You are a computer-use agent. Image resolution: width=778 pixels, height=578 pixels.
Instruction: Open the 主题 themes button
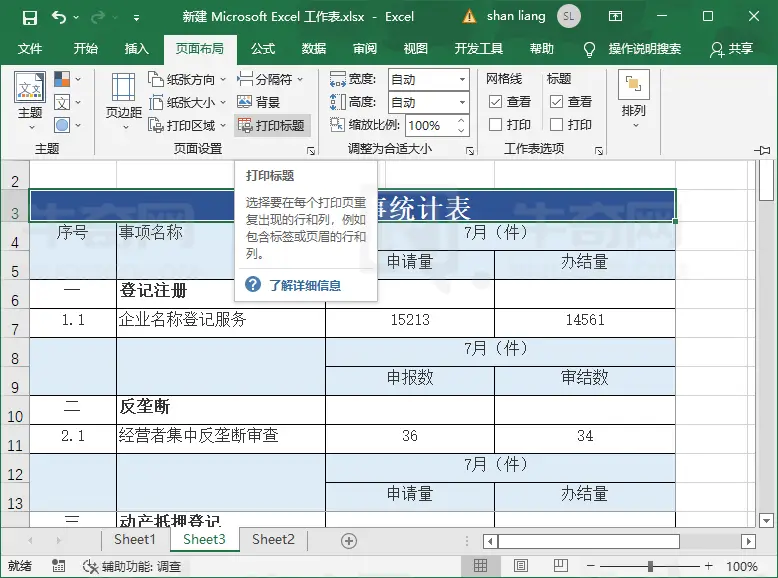(x=30, y=101)
